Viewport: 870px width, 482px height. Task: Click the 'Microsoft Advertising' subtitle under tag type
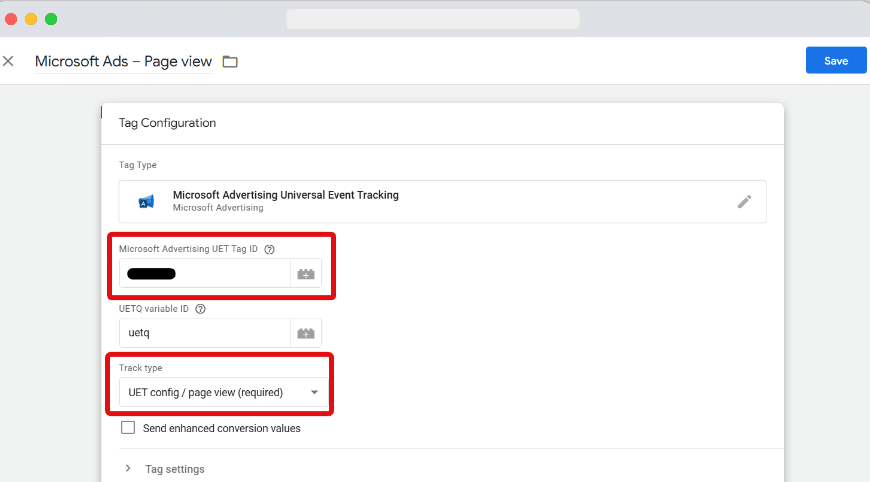218,208
